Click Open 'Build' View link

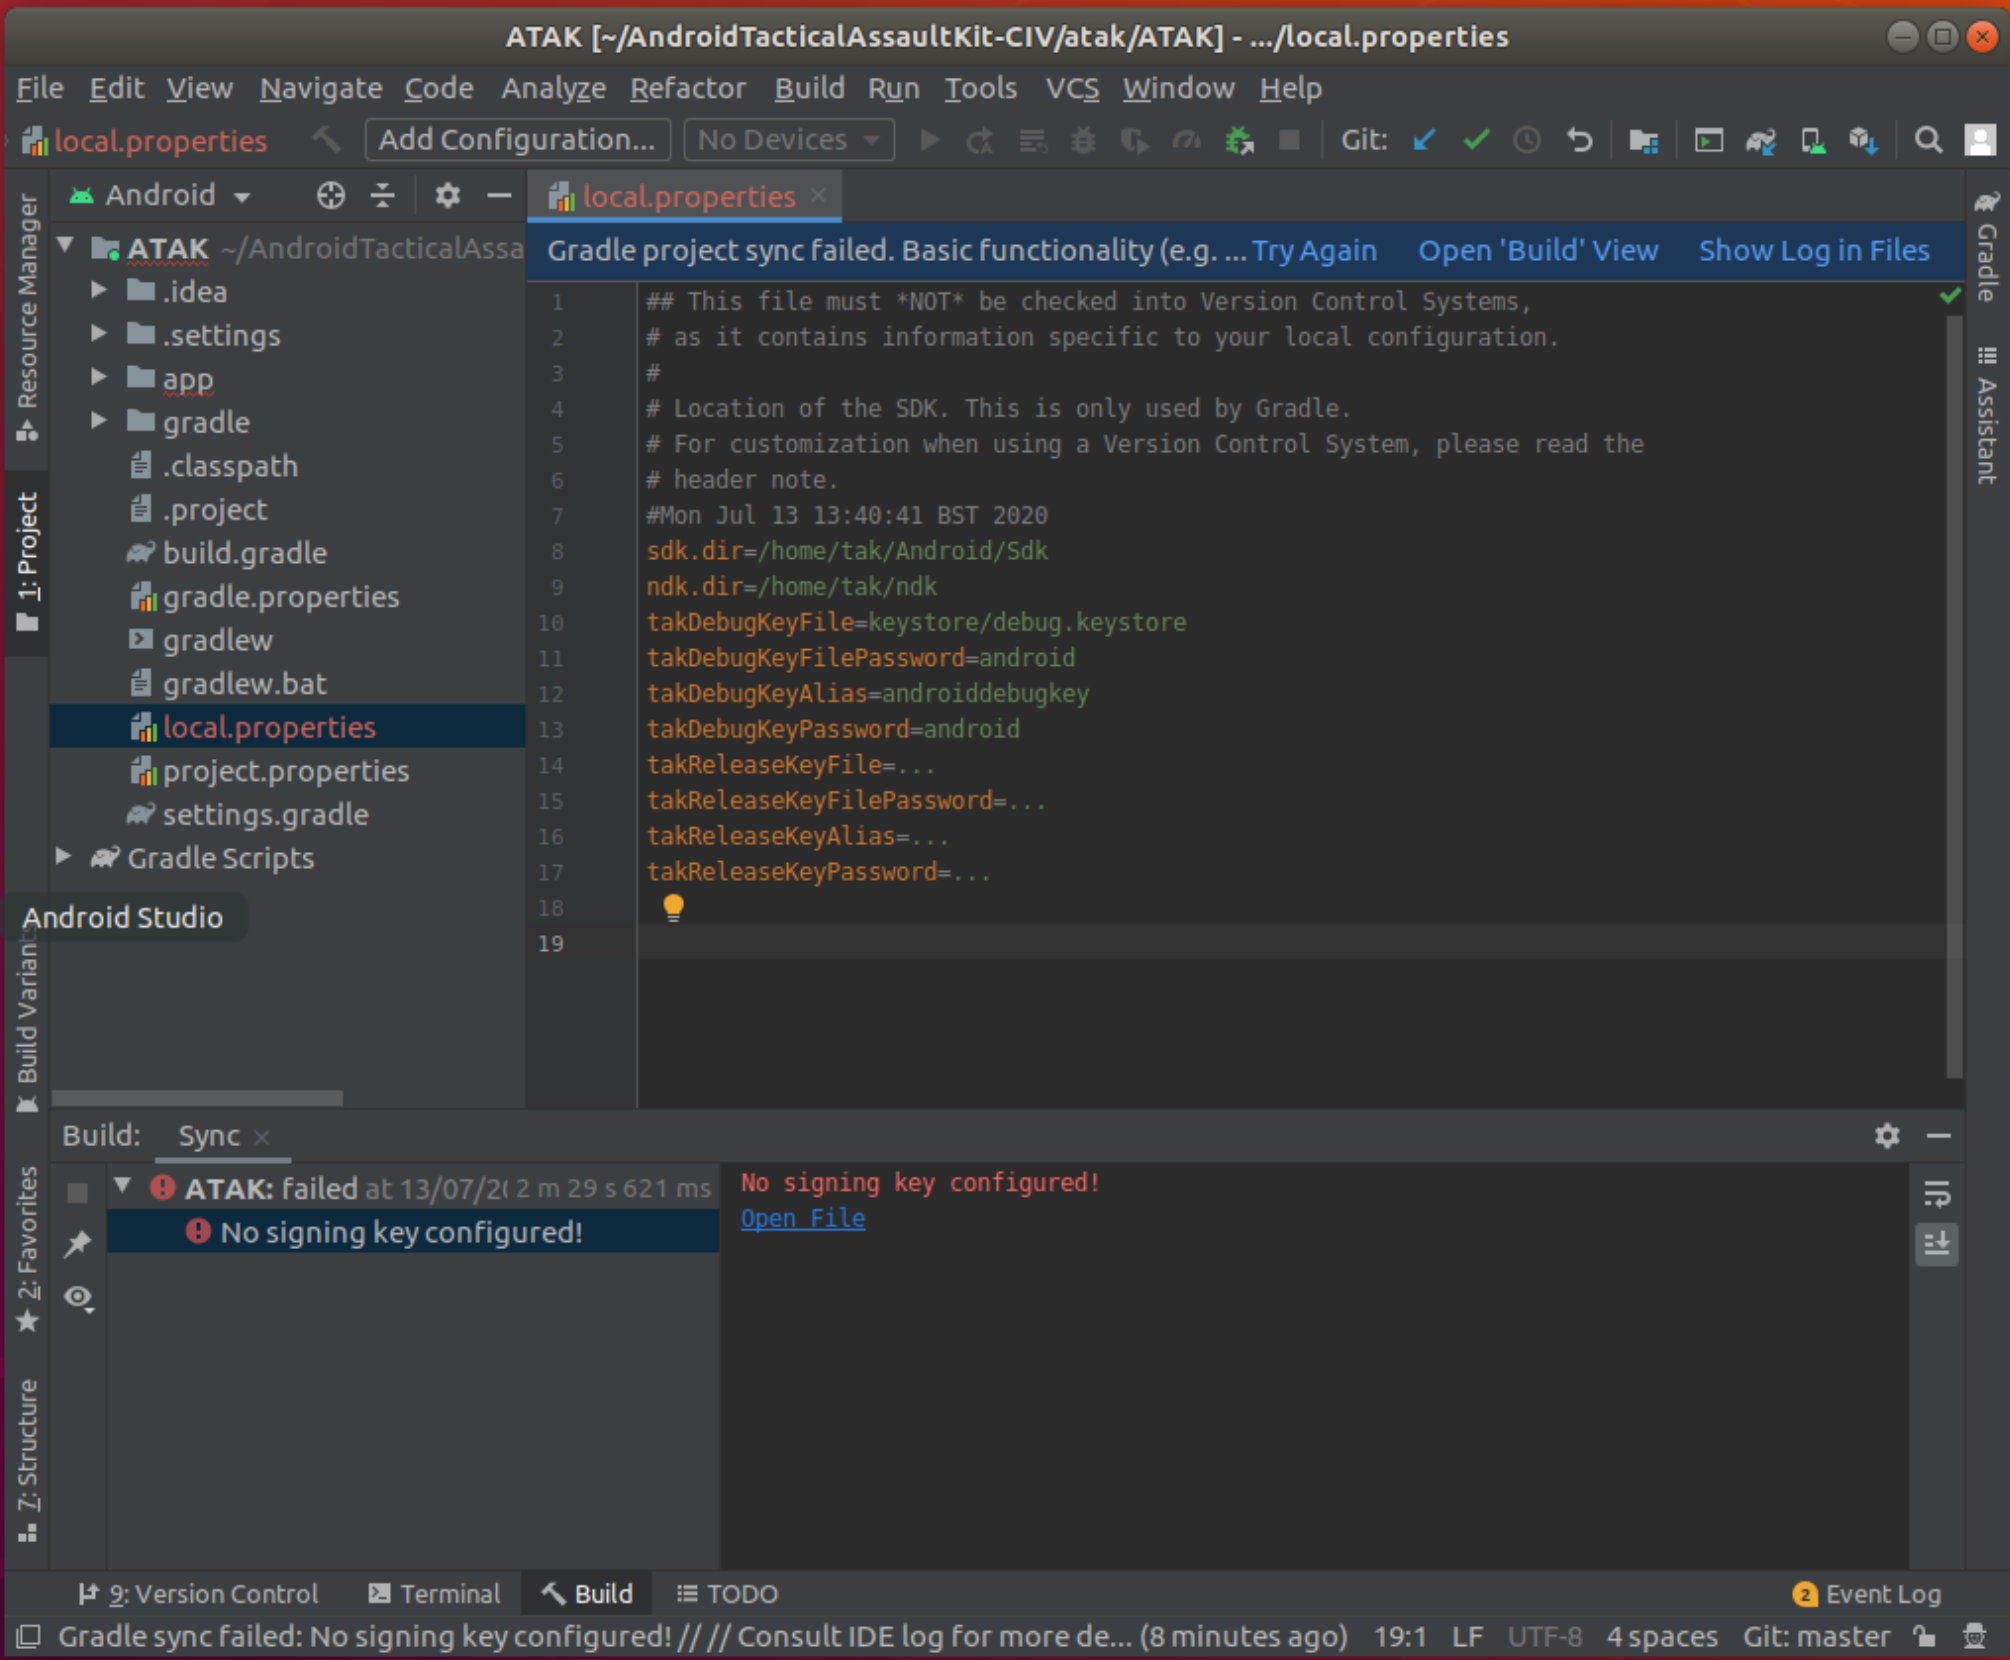click(x=1538, y=250)
